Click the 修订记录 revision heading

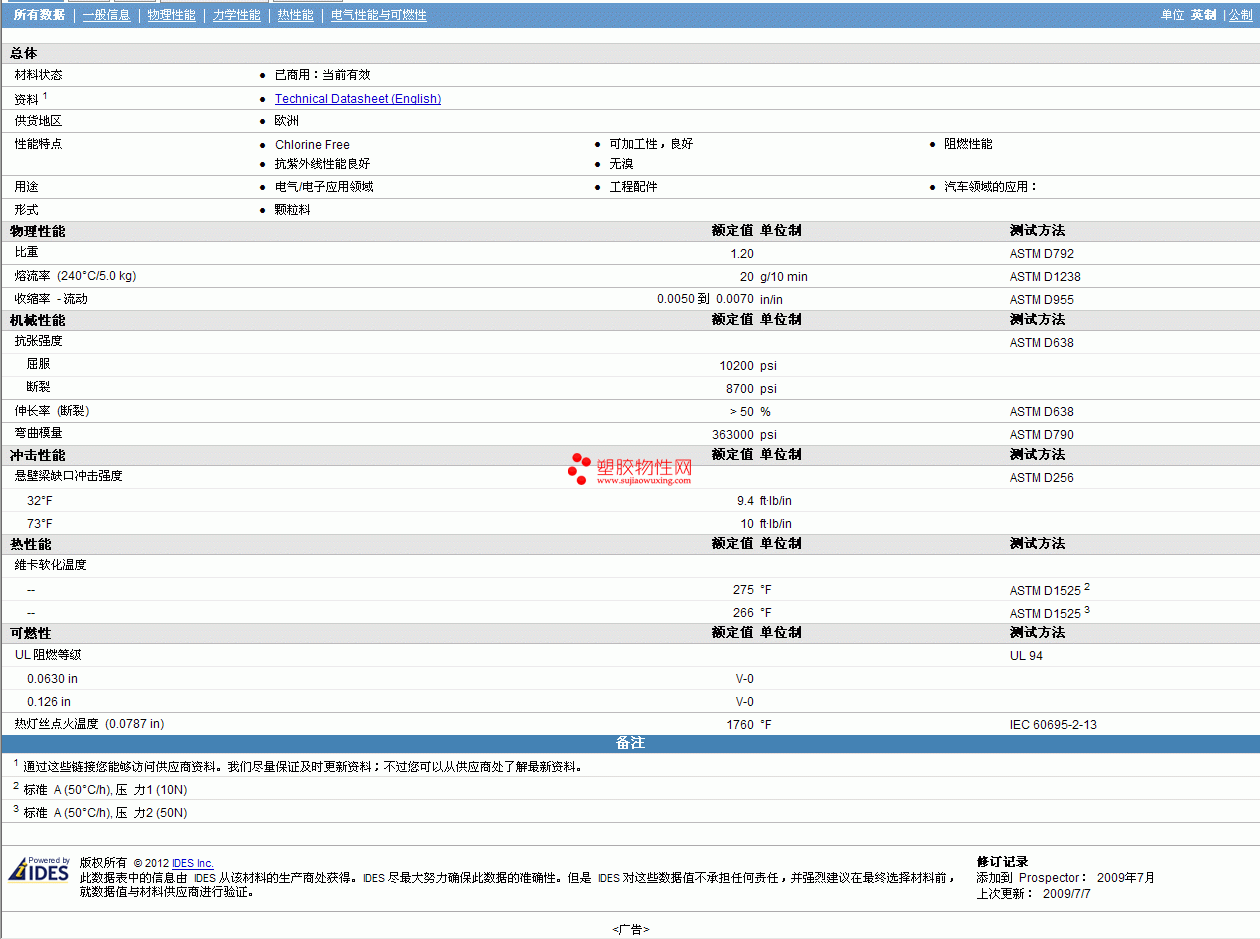1002,861
